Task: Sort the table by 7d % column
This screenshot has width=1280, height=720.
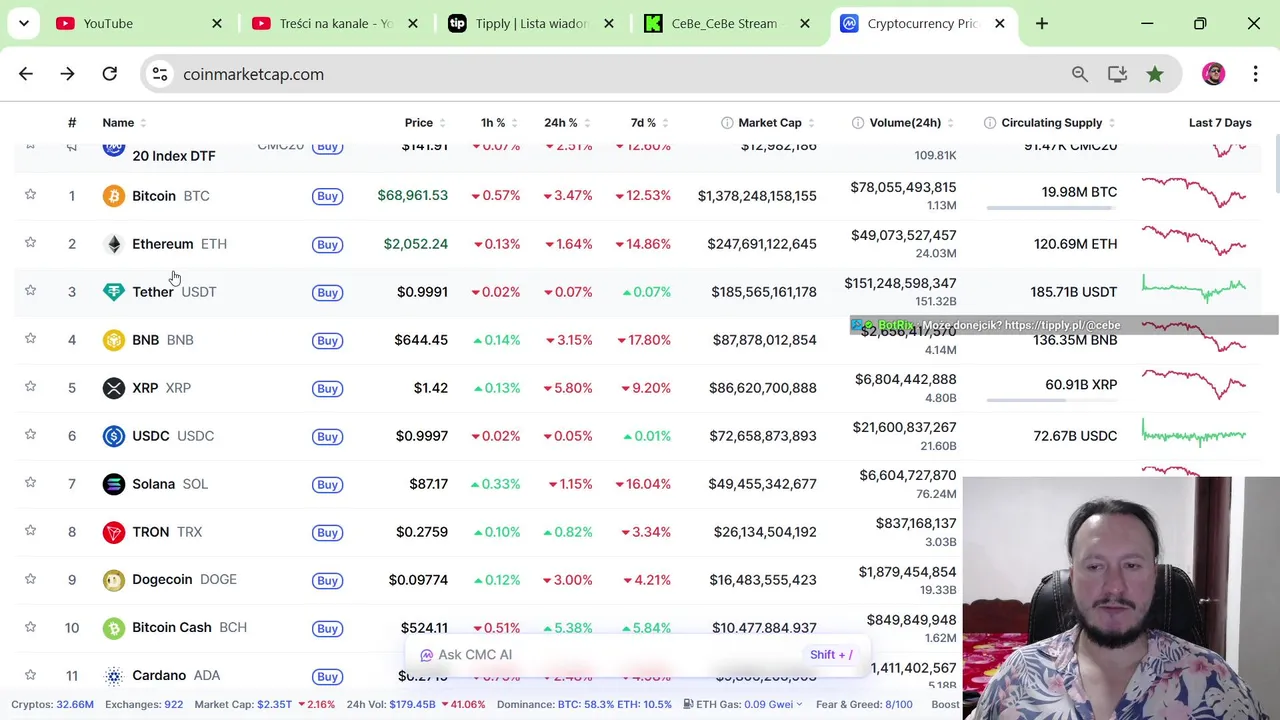Action: tap(650, 123)
